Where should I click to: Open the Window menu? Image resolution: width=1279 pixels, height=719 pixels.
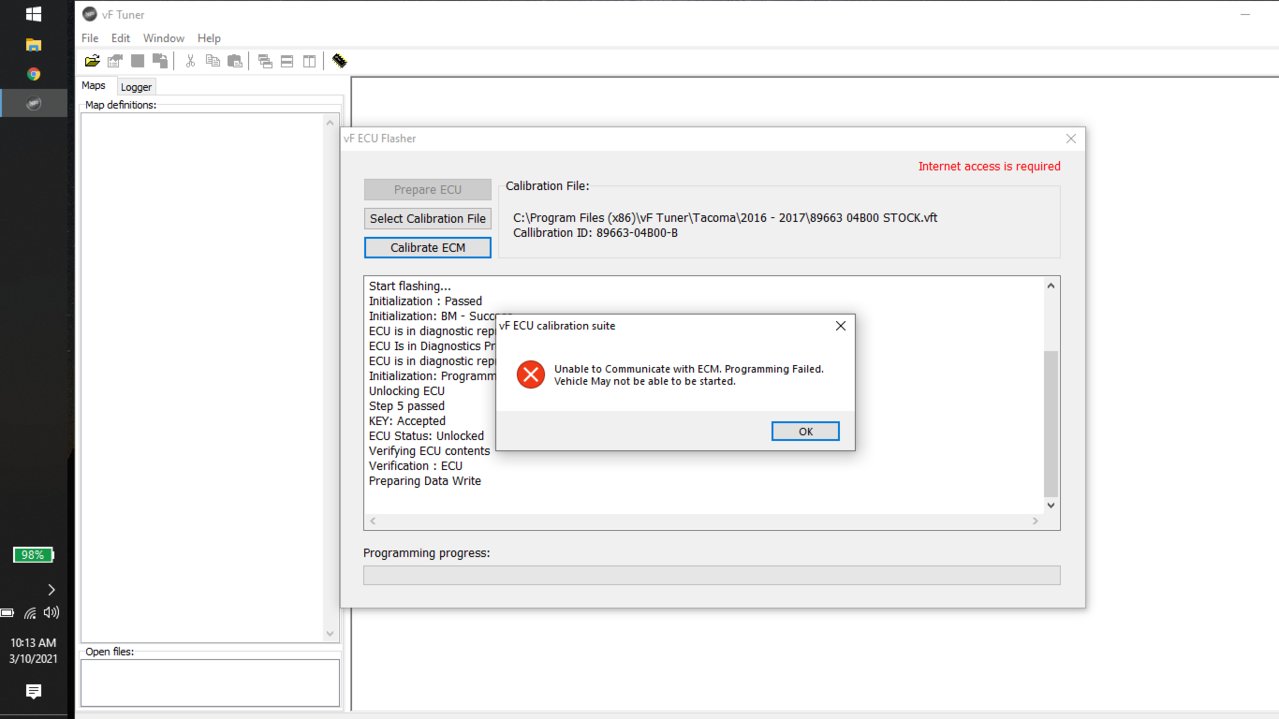[x=164, y=38]
